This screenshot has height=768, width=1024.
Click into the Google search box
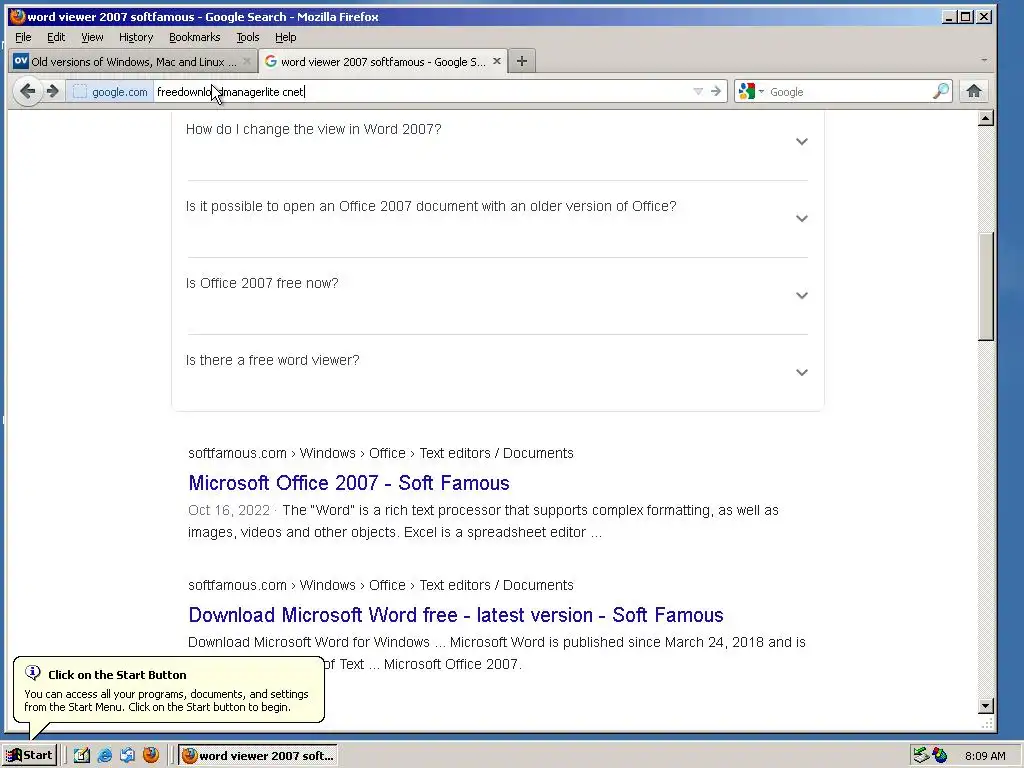[849, 92]
